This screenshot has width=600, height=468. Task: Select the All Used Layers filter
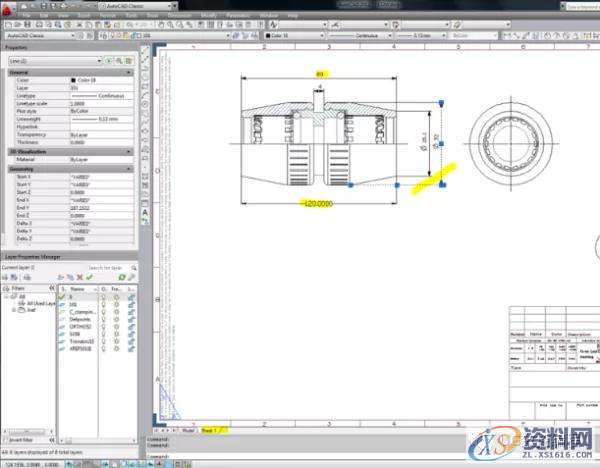(x=40, y=304)
